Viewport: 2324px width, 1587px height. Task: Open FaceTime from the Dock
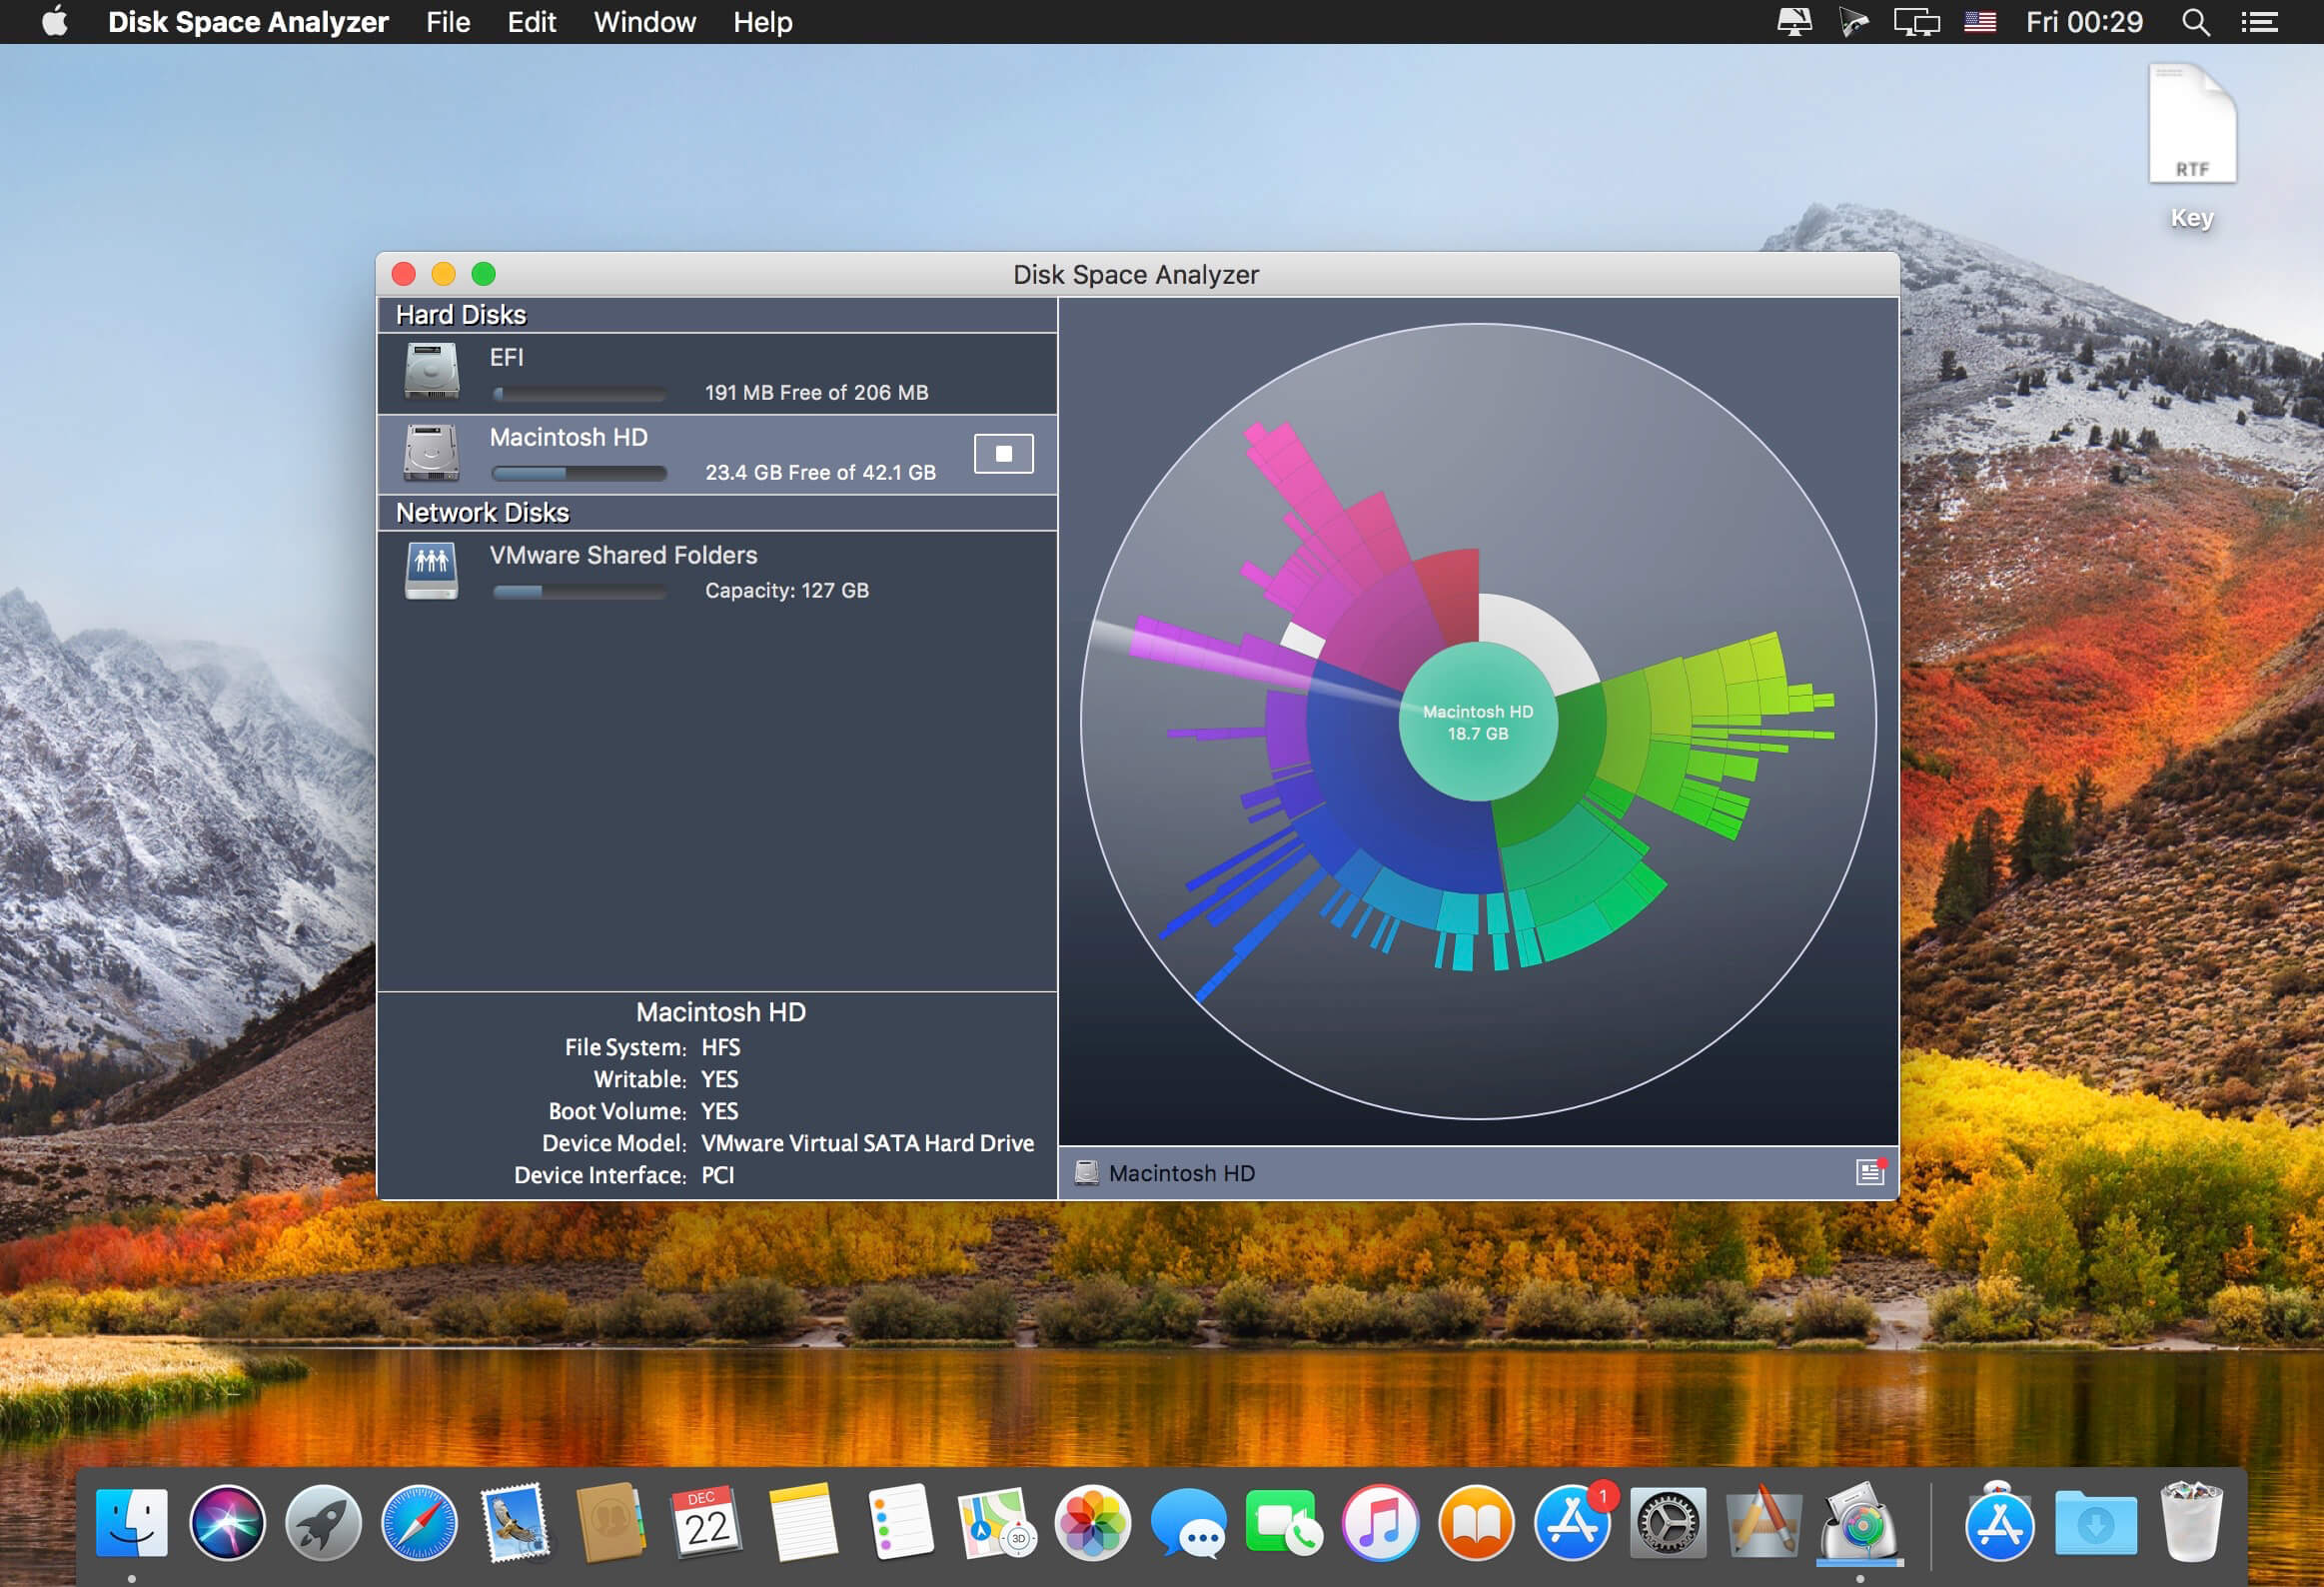pos(1284,1522)
